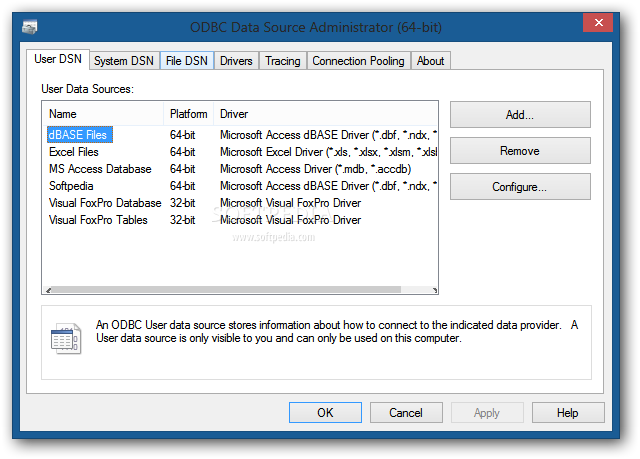Click the Cancel button
This screenshot has height=459, width=640.
point(406,412)
